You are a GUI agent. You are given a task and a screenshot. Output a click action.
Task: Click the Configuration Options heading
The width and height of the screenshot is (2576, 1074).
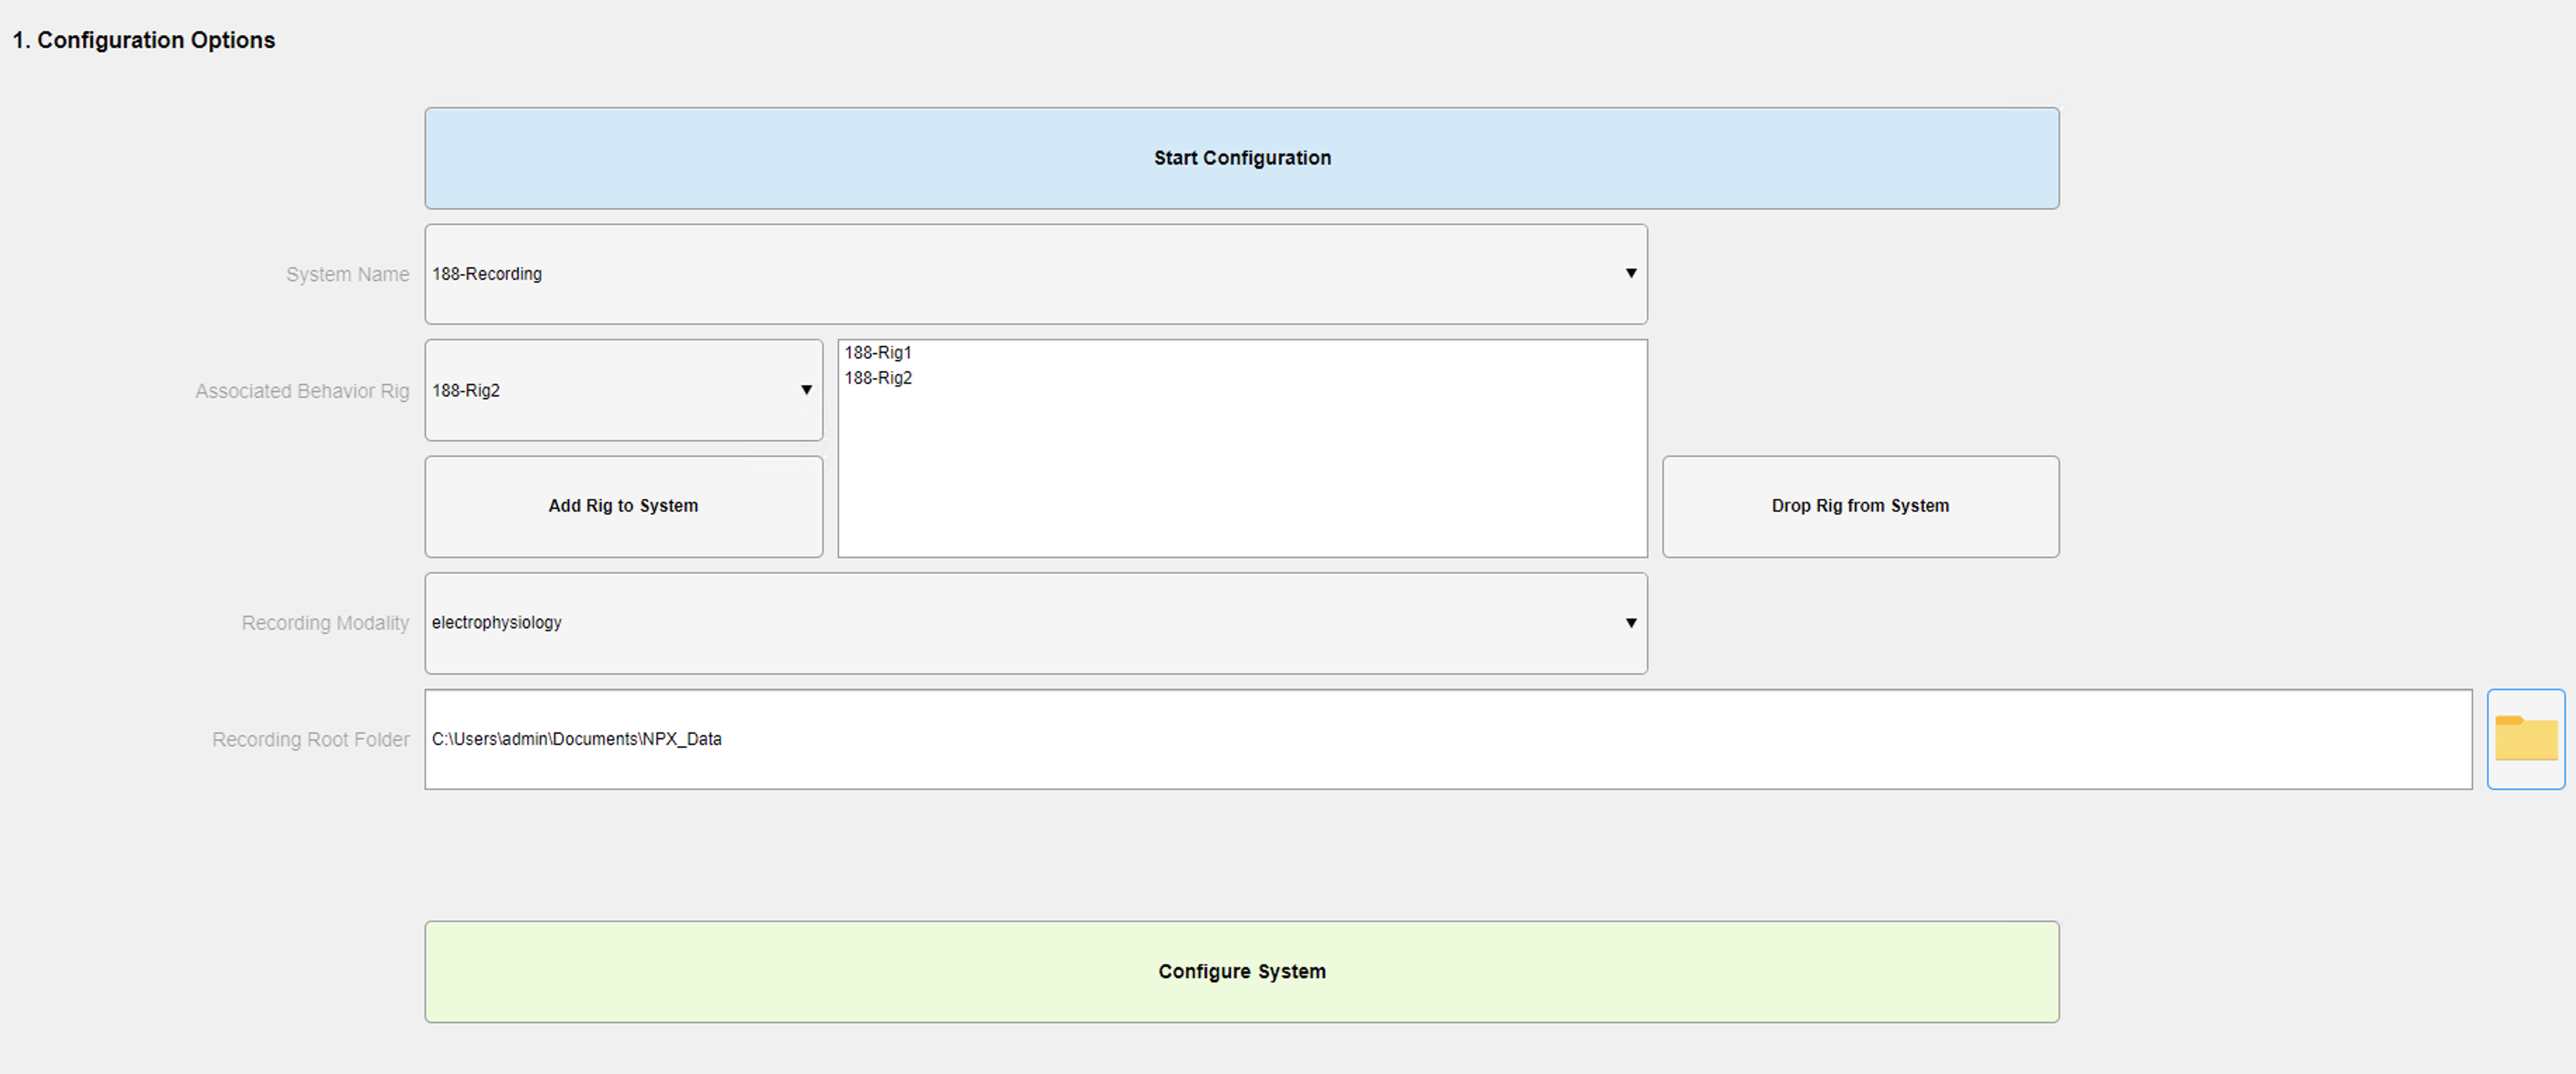coord(143,40)
